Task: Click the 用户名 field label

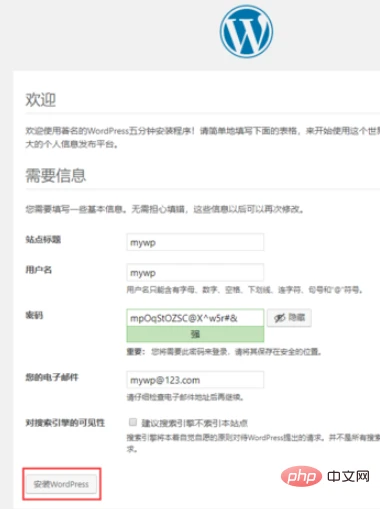Action: (x=39, y=270)
